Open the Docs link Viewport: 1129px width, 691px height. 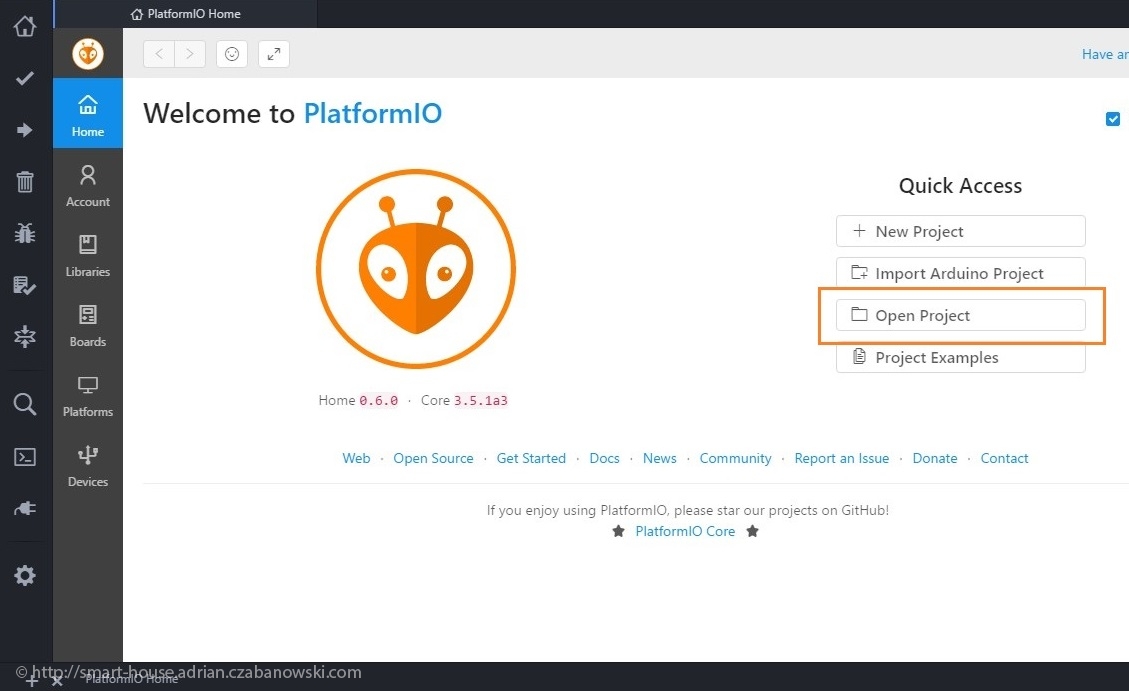coord(604,459)
